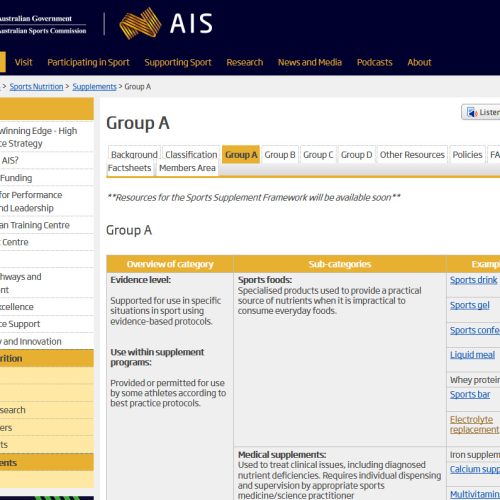
Task: Click the Sports foods: heading text
Action: tap(265, 280)
